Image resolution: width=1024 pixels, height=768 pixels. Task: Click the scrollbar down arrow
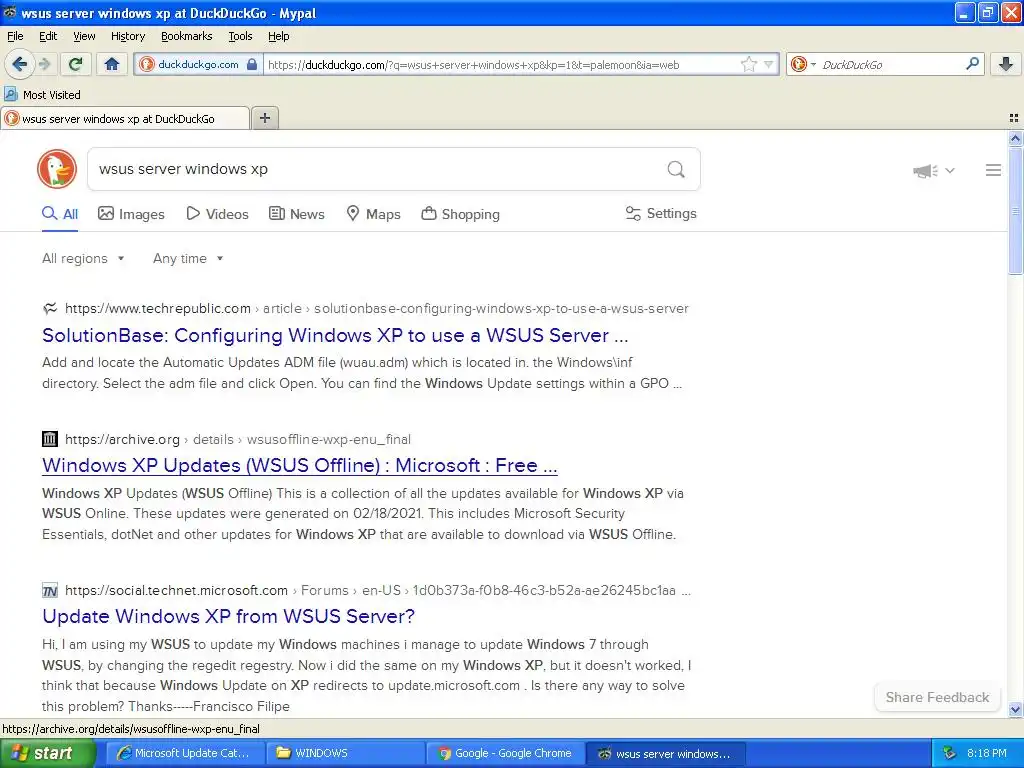pos(1015,709)
